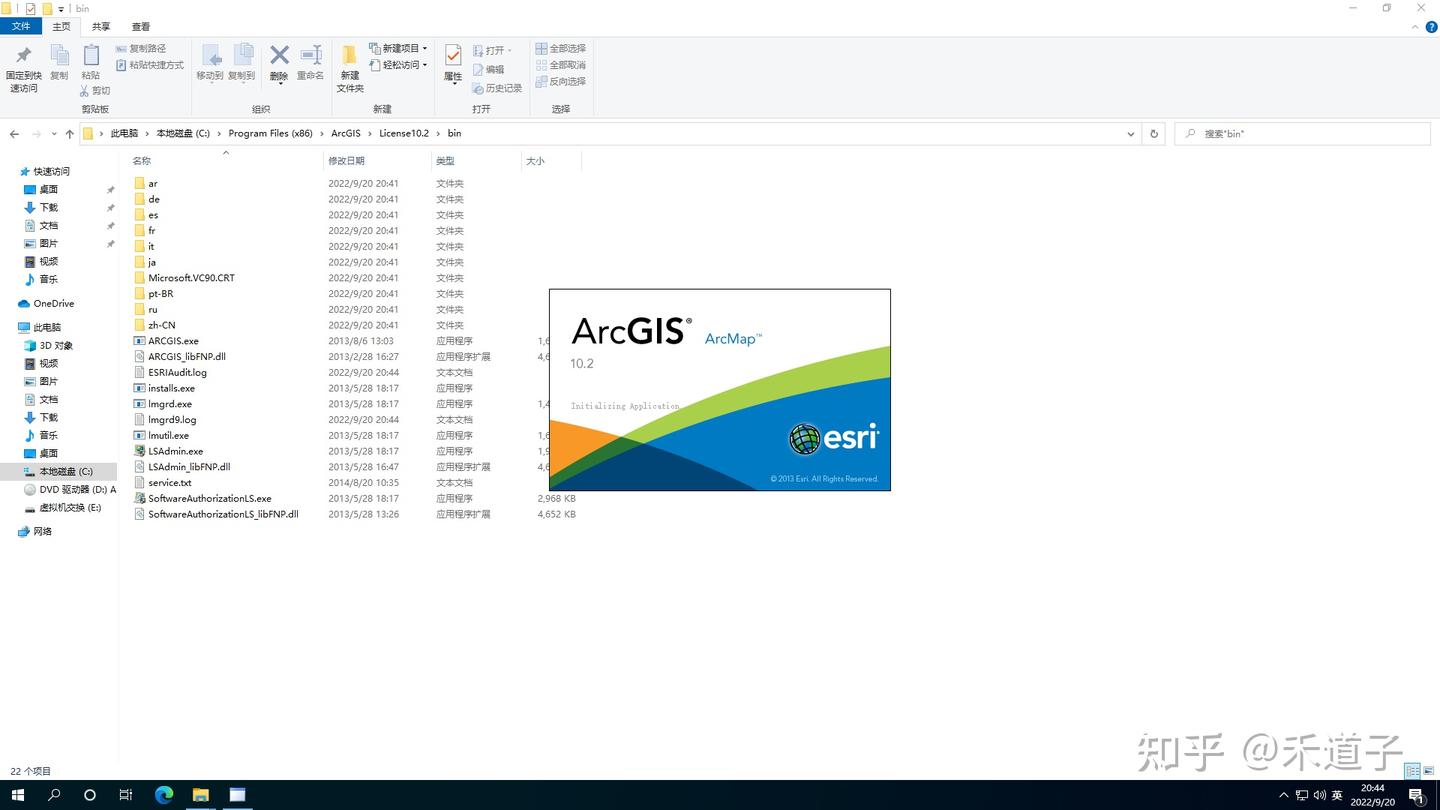Open the 文件 menu
Image resolution: width=1440 pixels, height=810 pixels.
(x=22, y=26)
